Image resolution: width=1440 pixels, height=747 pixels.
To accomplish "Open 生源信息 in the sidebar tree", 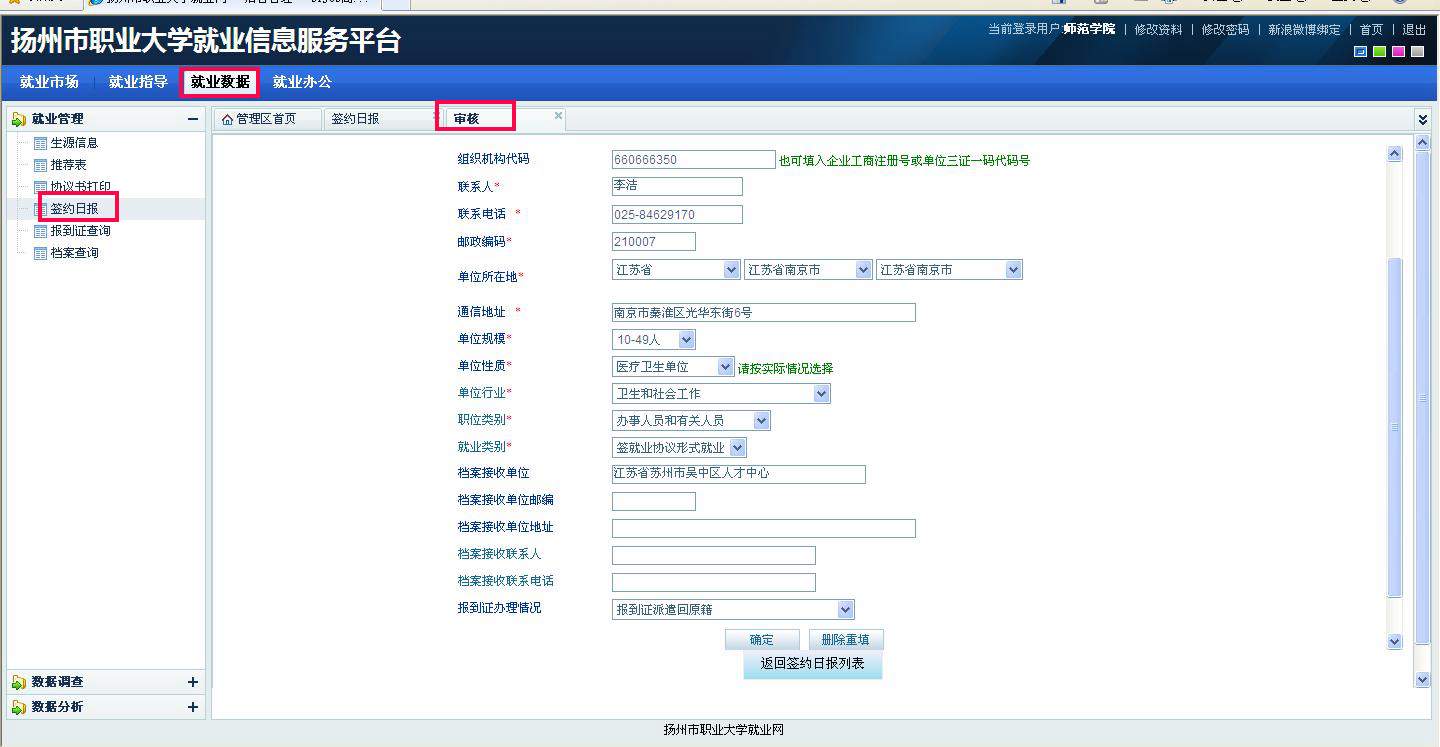I will point(74,143).
